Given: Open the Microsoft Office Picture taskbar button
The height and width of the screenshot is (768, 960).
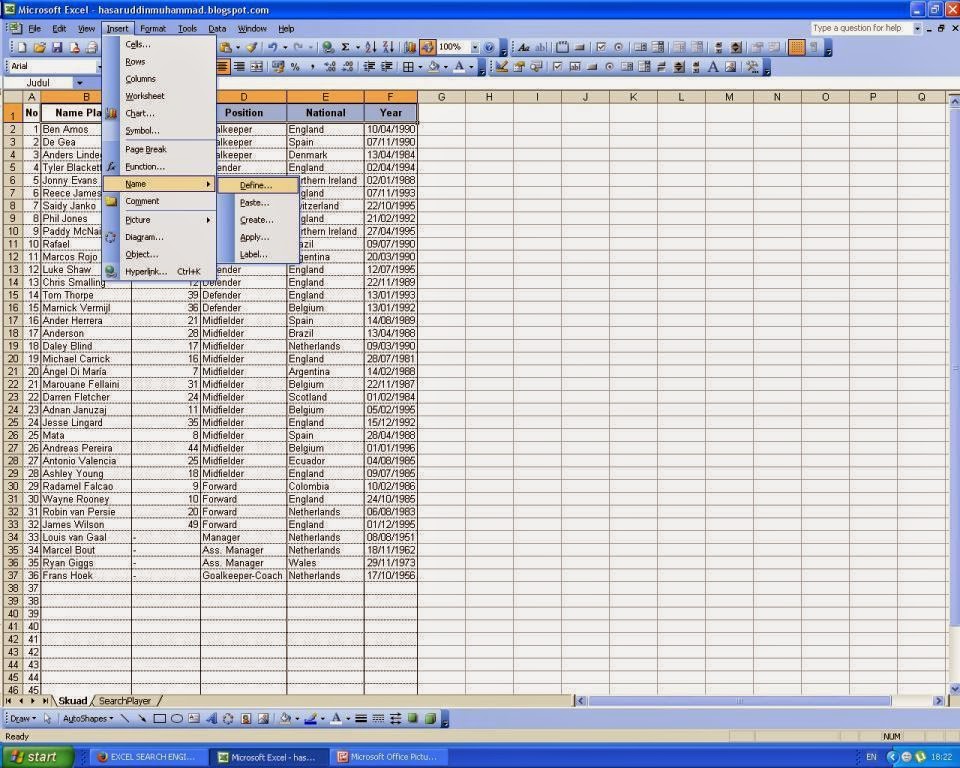Looking at the screenshot, I should point(390,756).
